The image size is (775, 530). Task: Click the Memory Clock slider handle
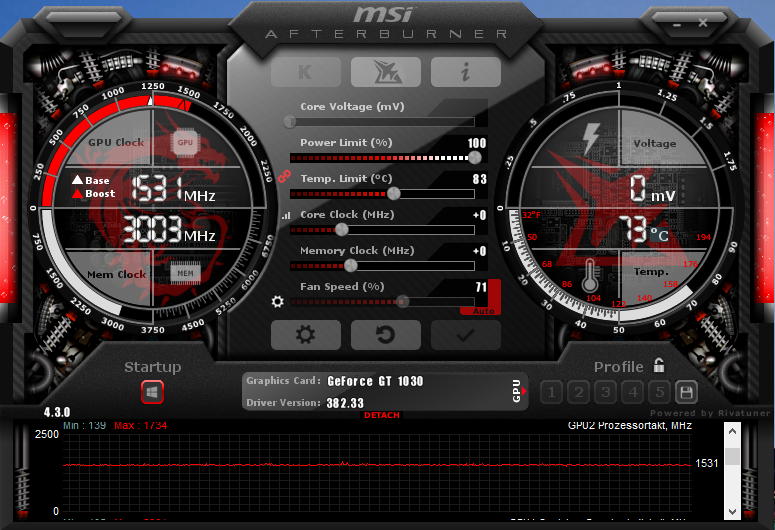point(350,265)
